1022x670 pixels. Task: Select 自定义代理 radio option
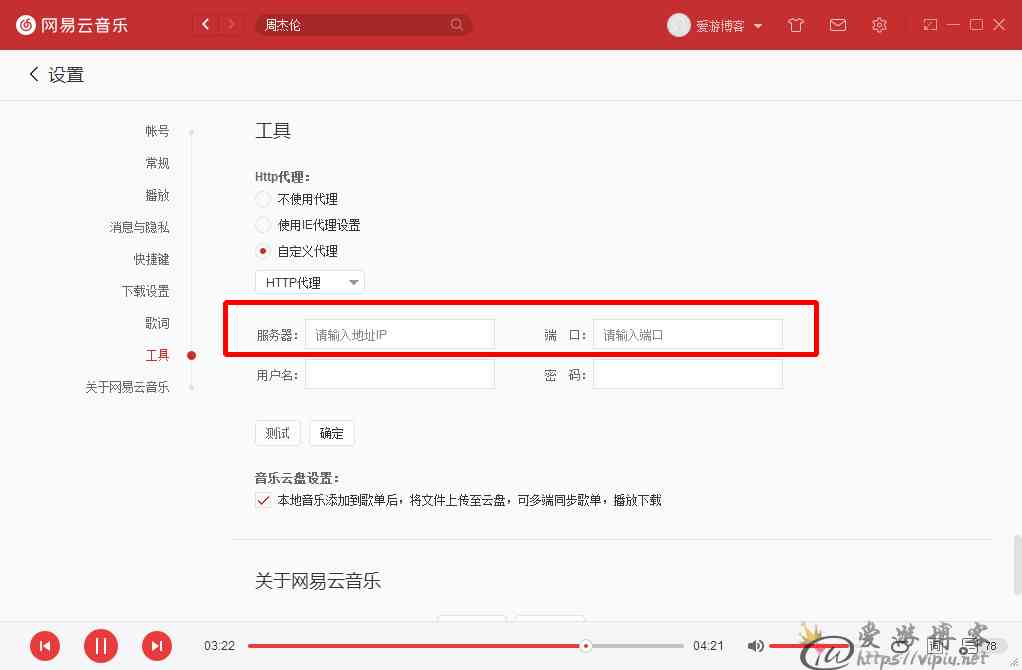(263, 251)
